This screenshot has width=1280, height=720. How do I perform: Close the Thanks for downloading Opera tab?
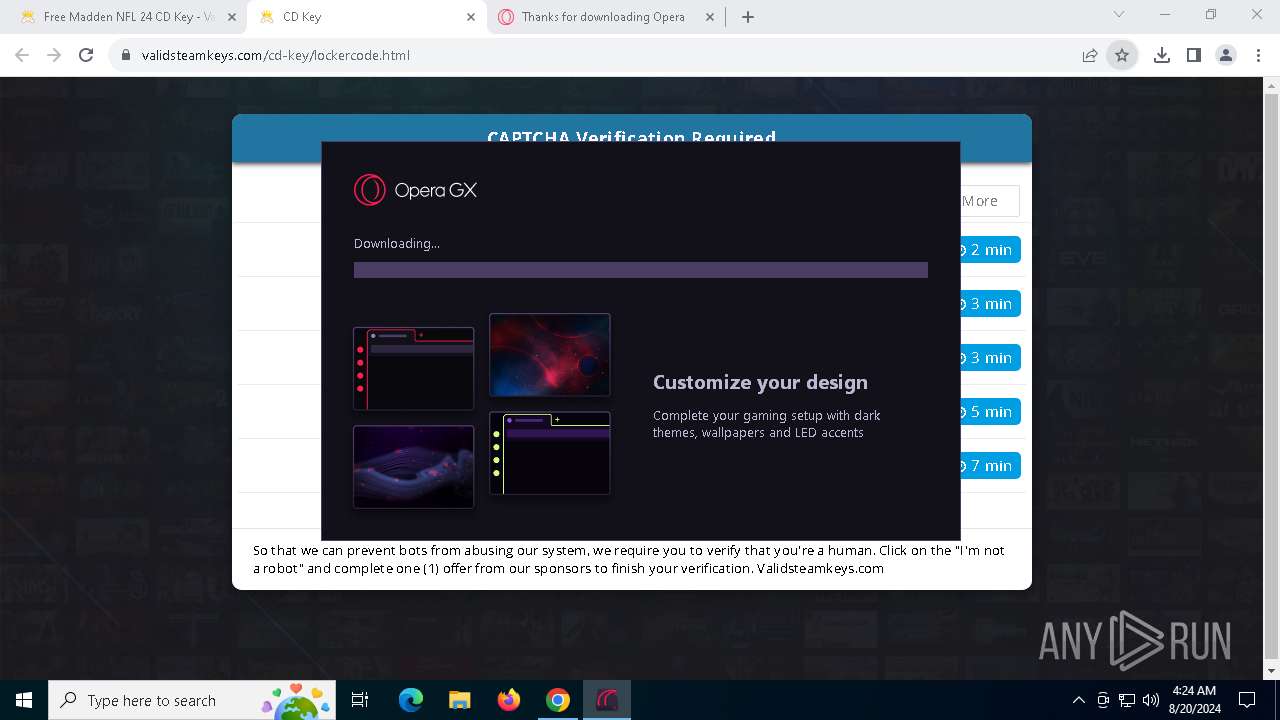(x=710, y=17)
